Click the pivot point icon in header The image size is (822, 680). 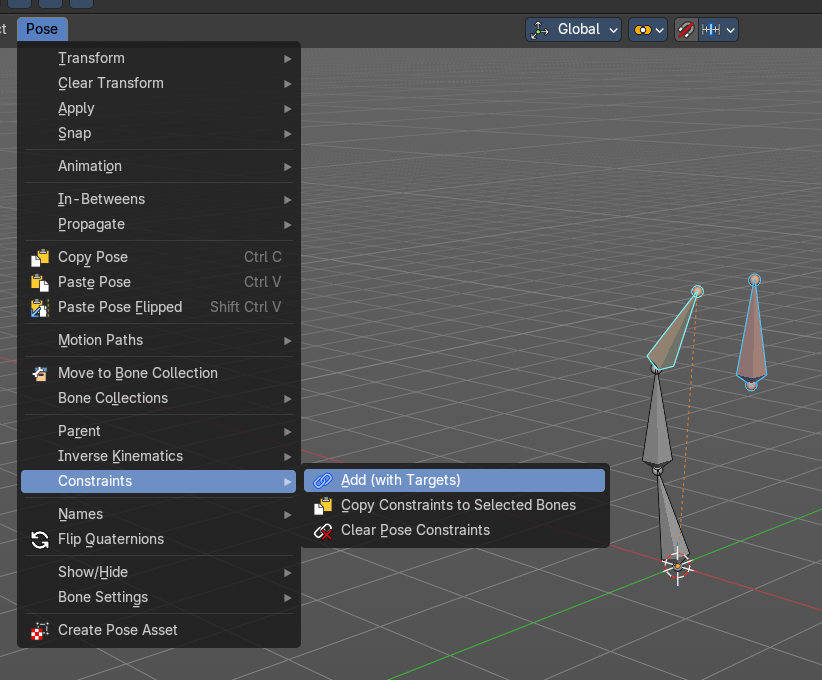click(642, 30)
